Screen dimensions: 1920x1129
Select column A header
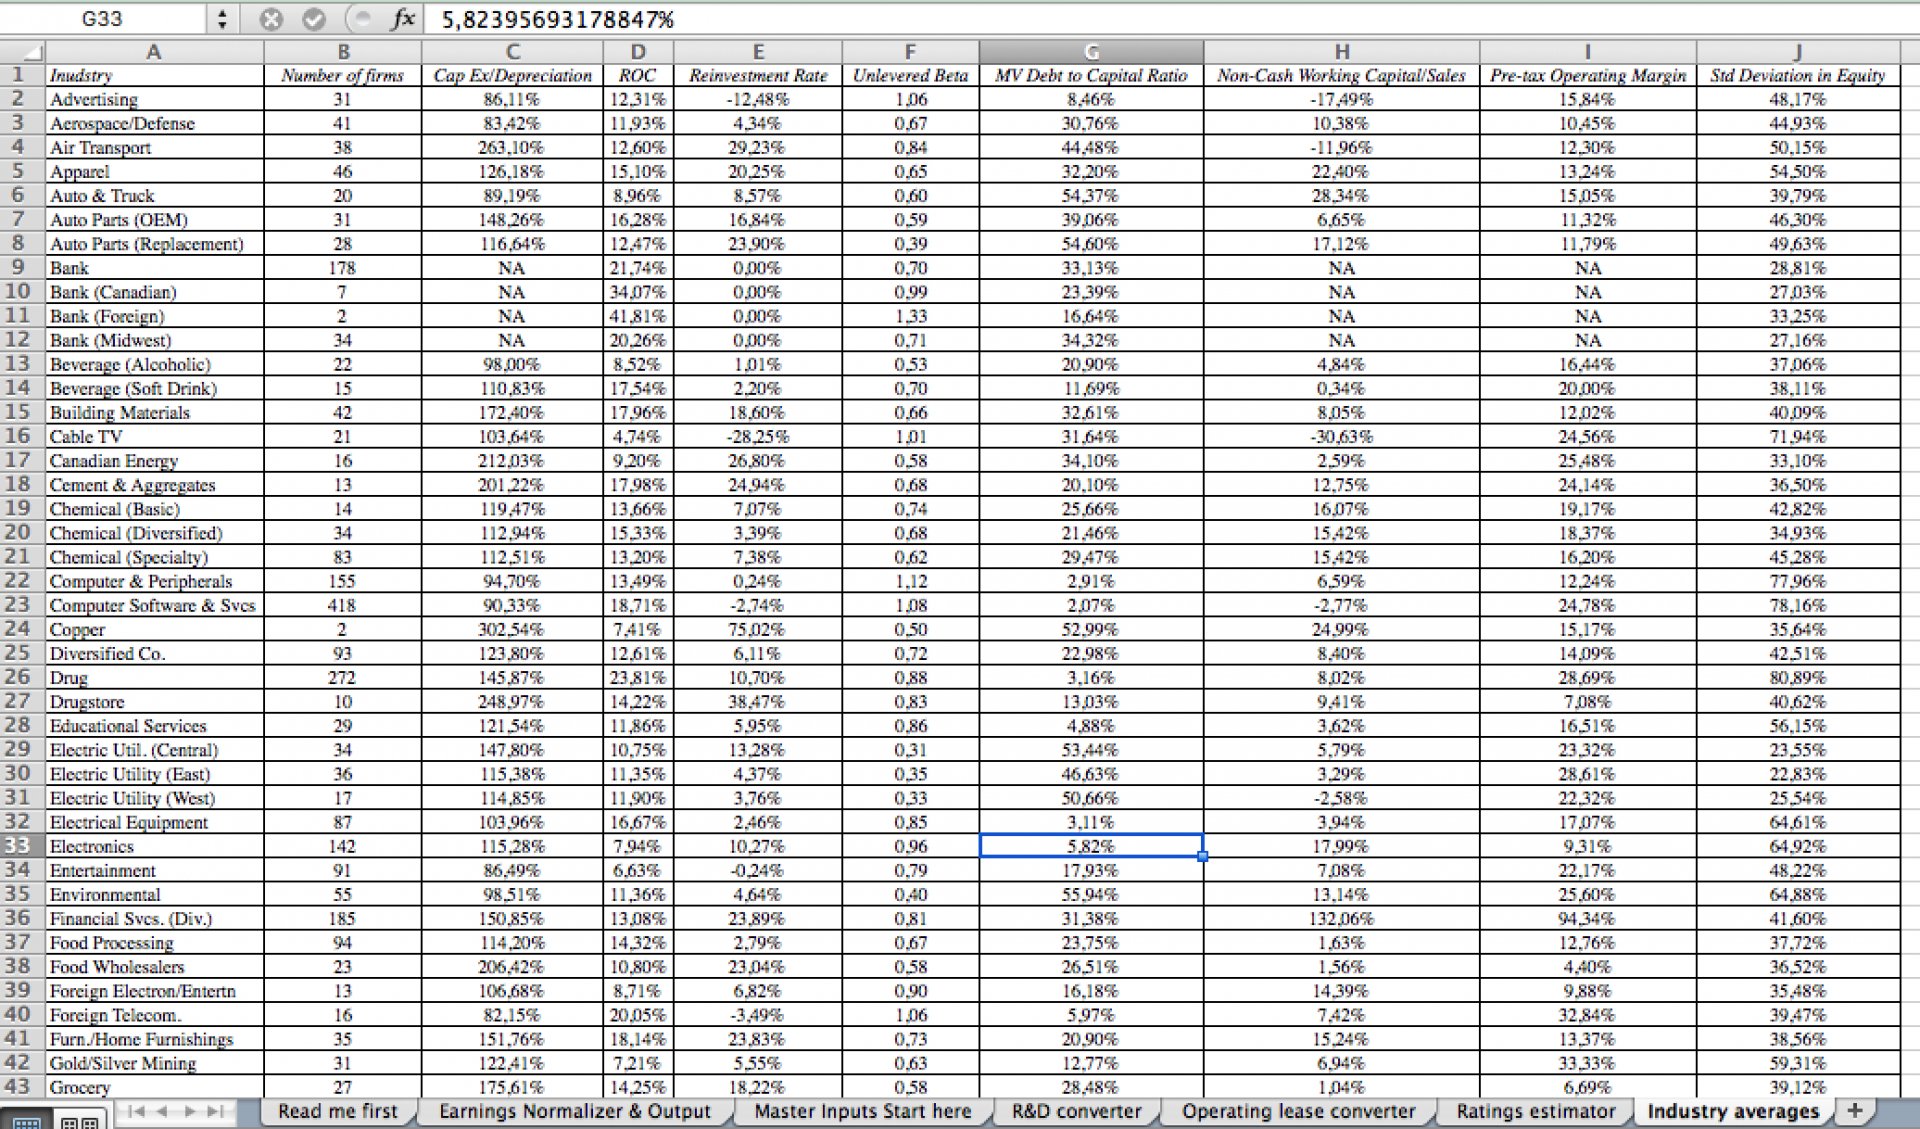(x=154, y=52)
